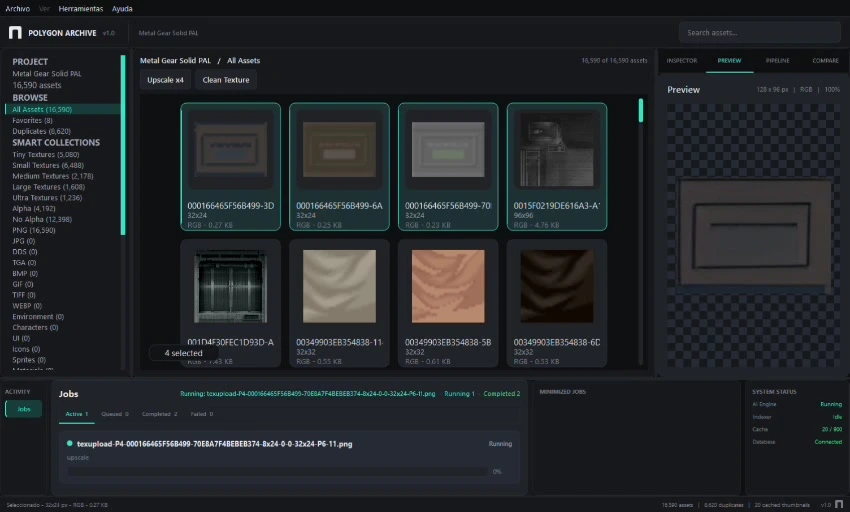Open the Archivo menu
850x512 pixels.
click(x=17, y=9)
